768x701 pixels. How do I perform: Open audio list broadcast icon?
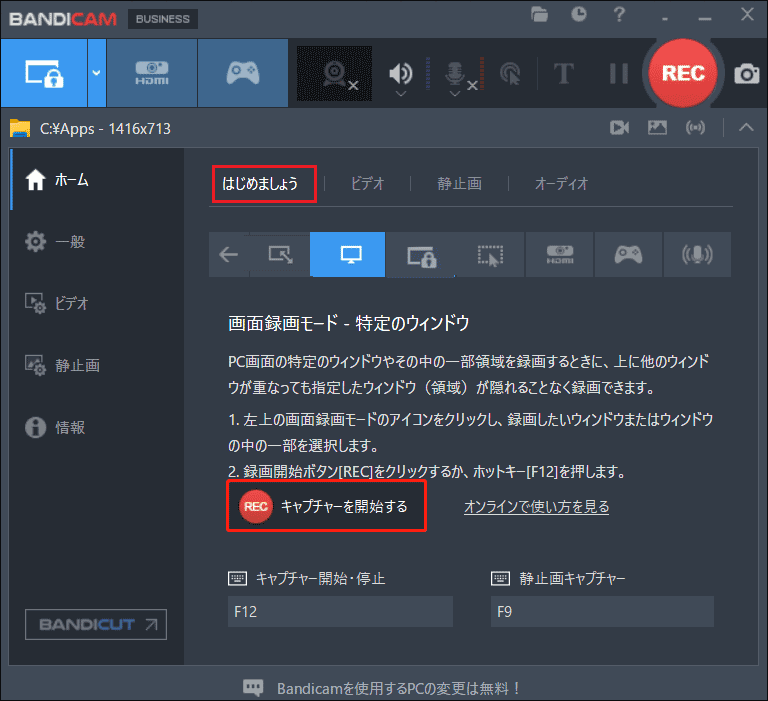(696, 128)
